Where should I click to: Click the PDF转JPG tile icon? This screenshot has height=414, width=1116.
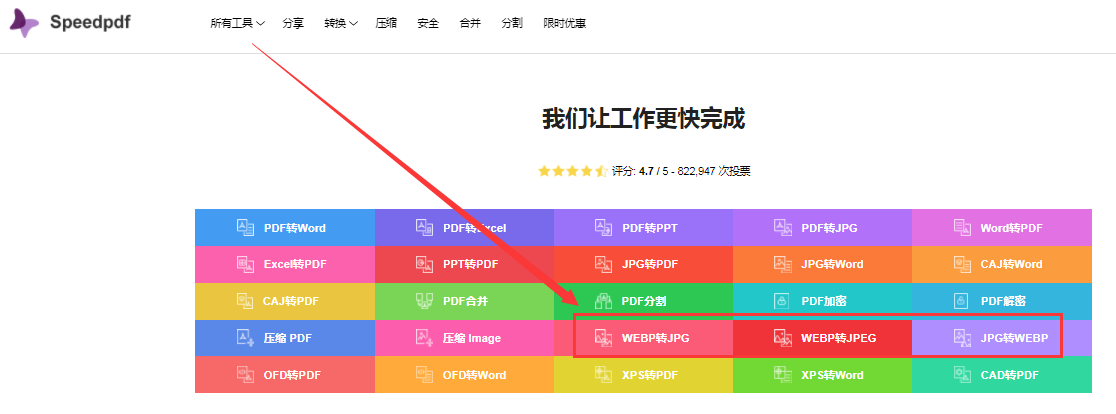click(x=783, y=228)
